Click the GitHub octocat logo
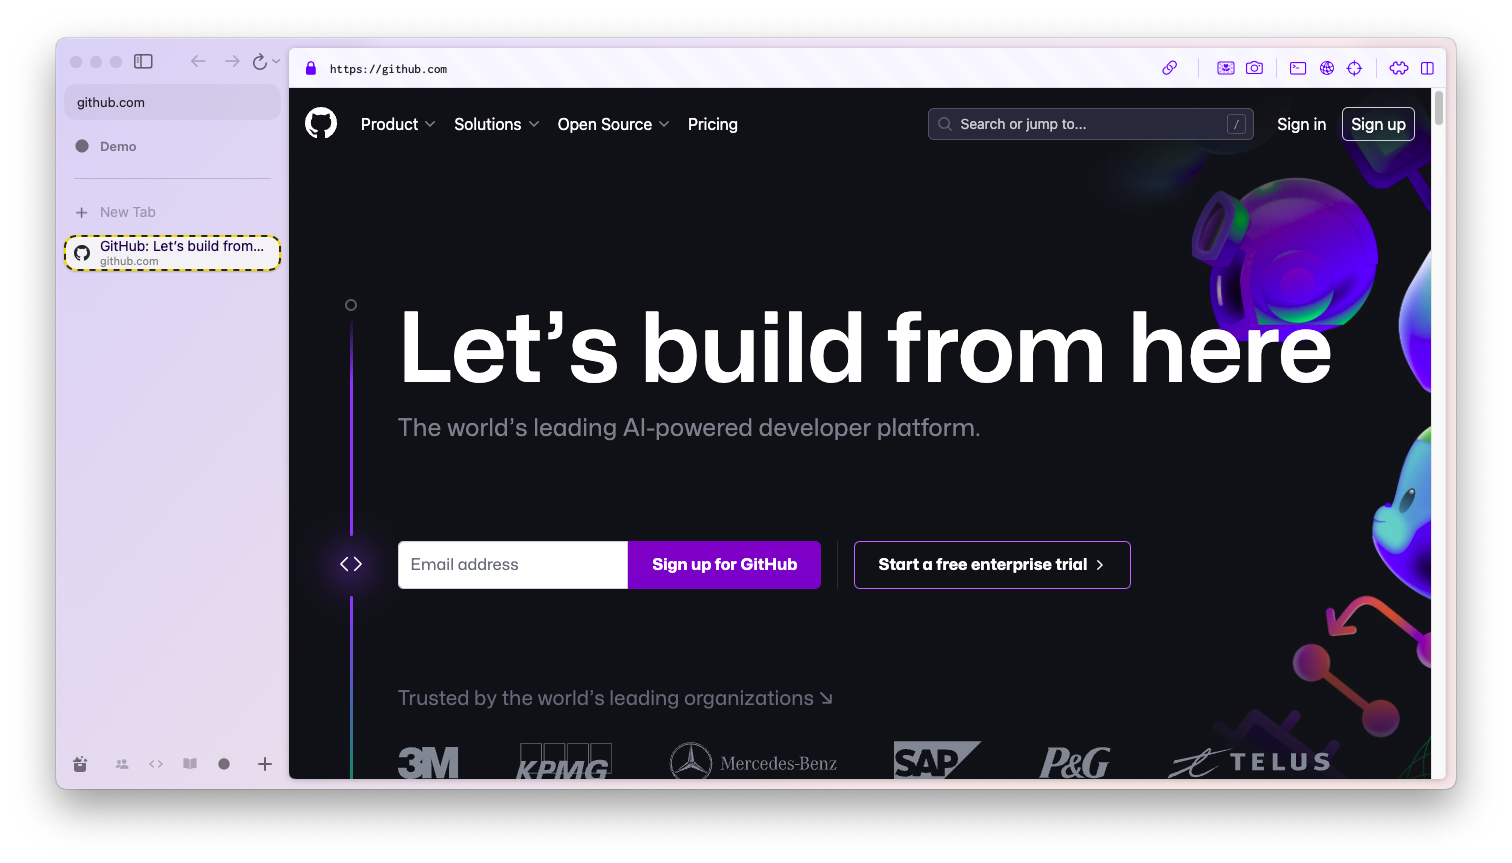The image size is (1512, 863). click(x=321, y=124)
